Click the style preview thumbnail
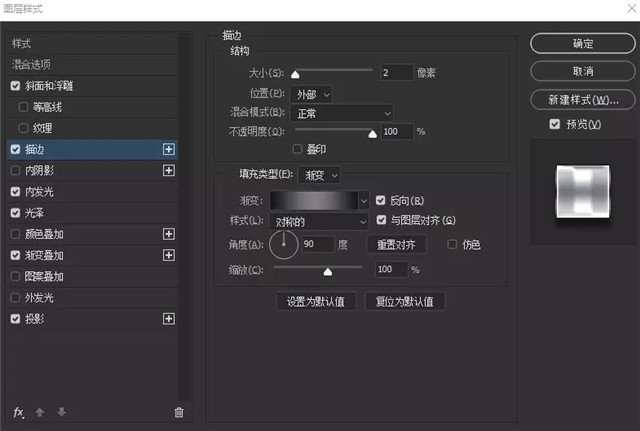This screenshot has height=431, width=640. pos(583,191)
